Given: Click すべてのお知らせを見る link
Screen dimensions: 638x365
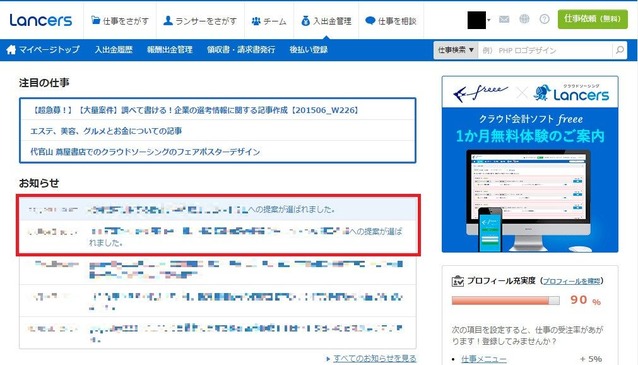Looking at the screenshot, I should tap(374, 358).
